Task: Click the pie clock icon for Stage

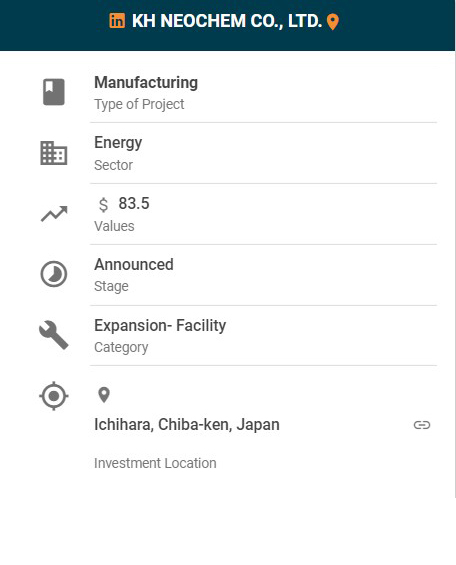Action: [54, 274]
